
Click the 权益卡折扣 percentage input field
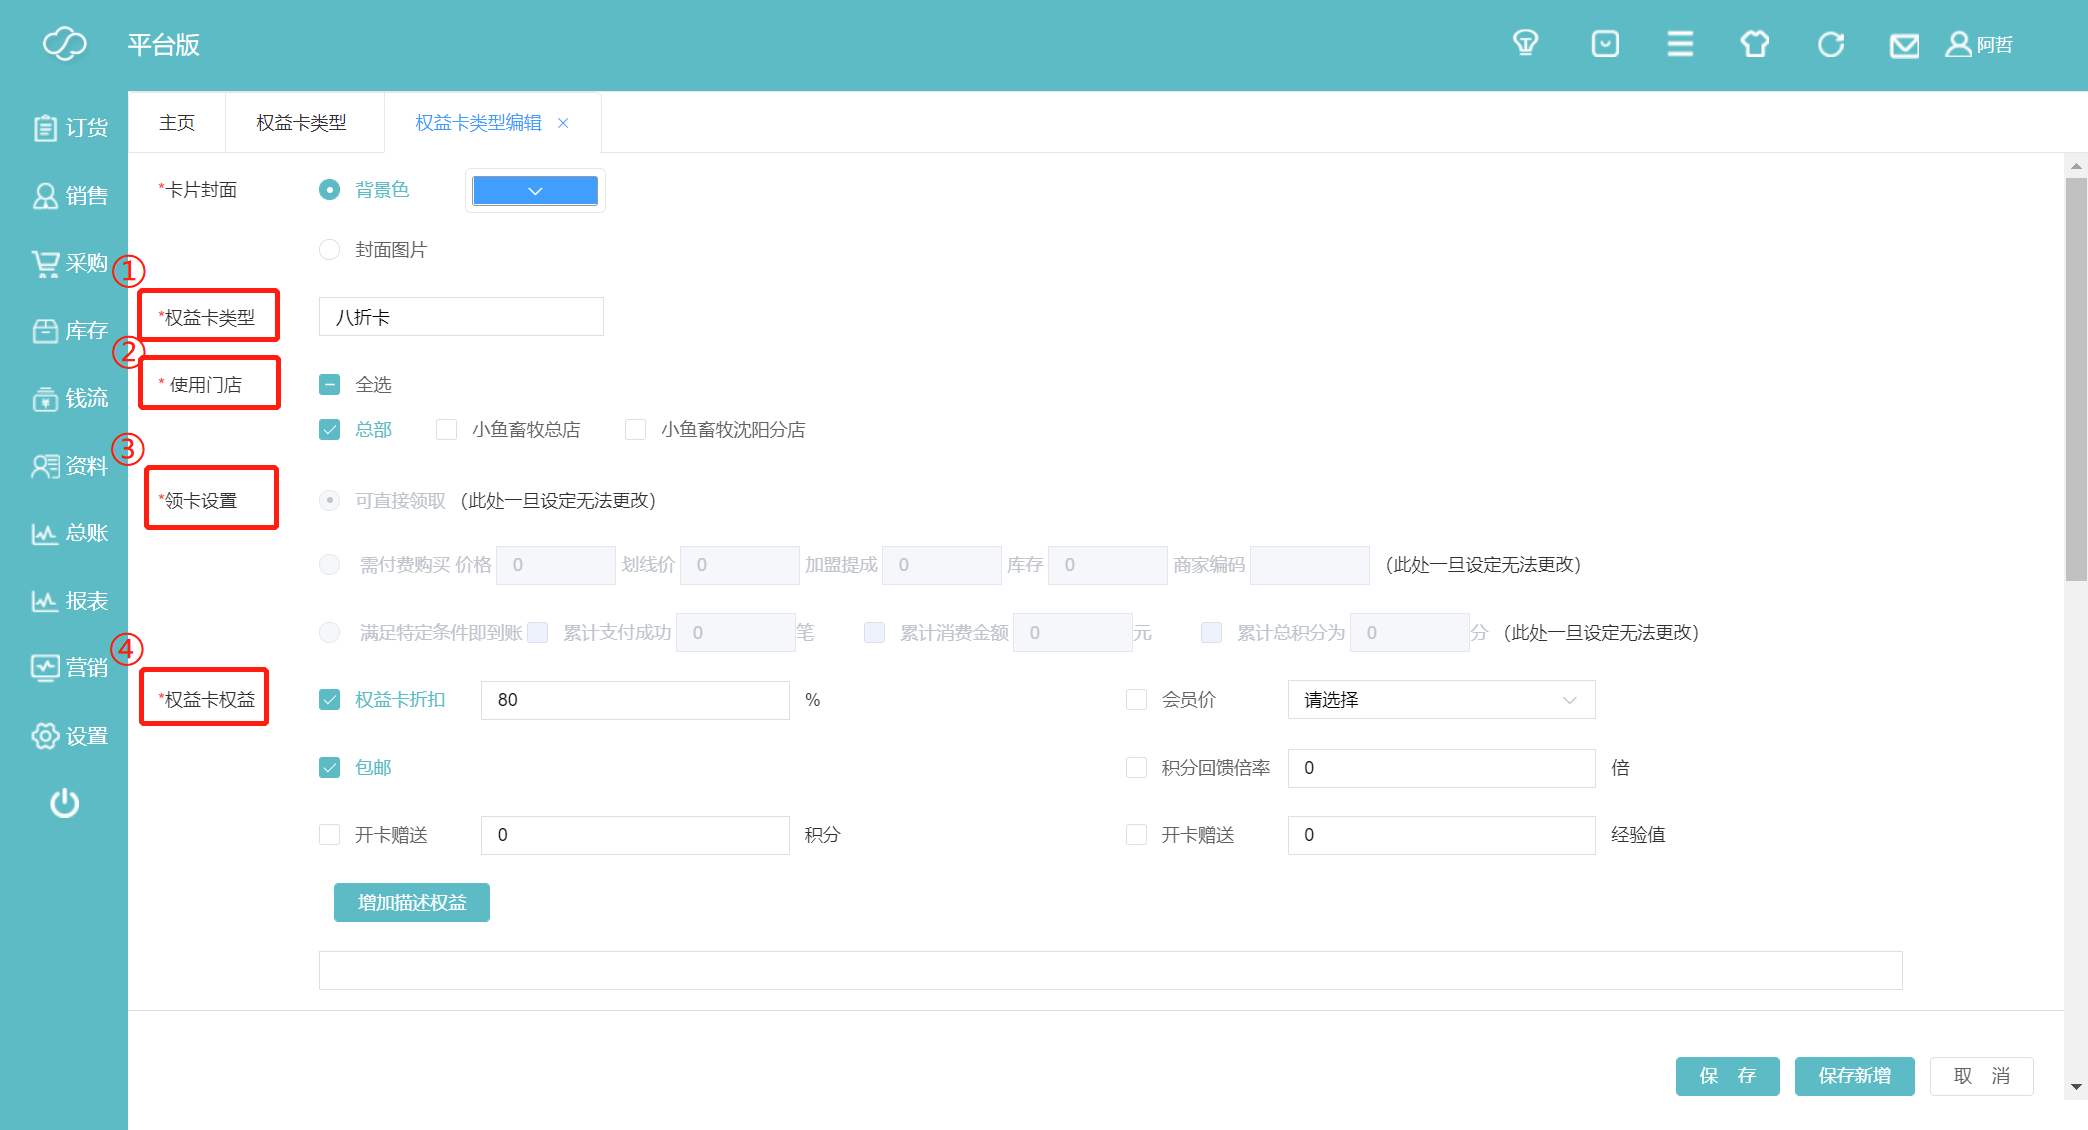coord(635,700)
